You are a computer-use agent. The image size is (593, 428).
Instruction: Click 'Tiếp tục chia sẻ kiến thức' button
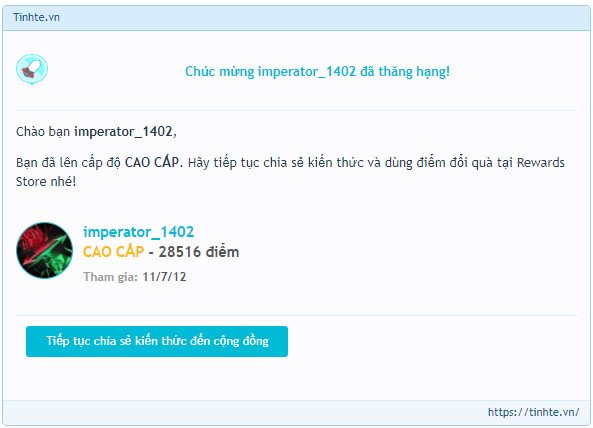(157, 341)
